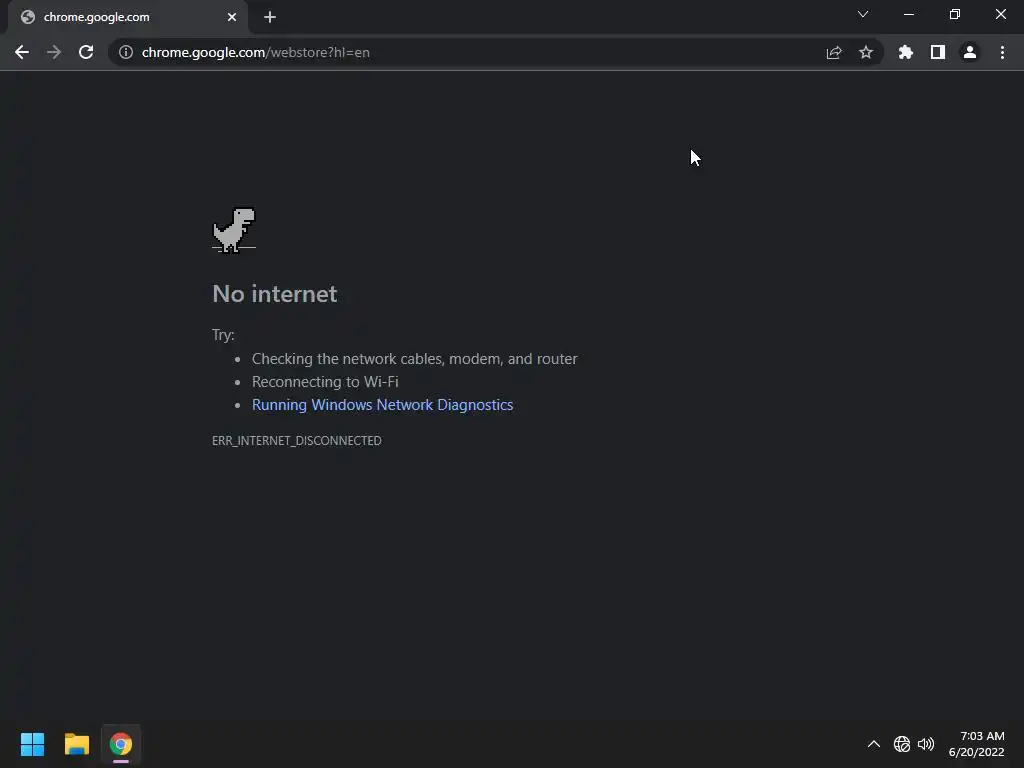The image size is (1024, 768).
Task: Toggle the side panel icon
Action: pyautogui.click(x=938, y=52)
